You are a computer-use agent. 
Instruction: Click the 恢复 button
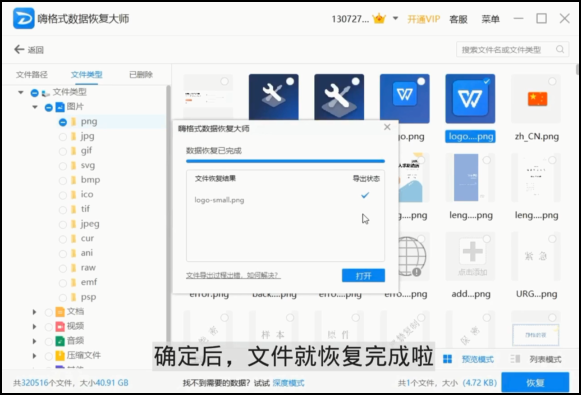click(x=535, y=382)
